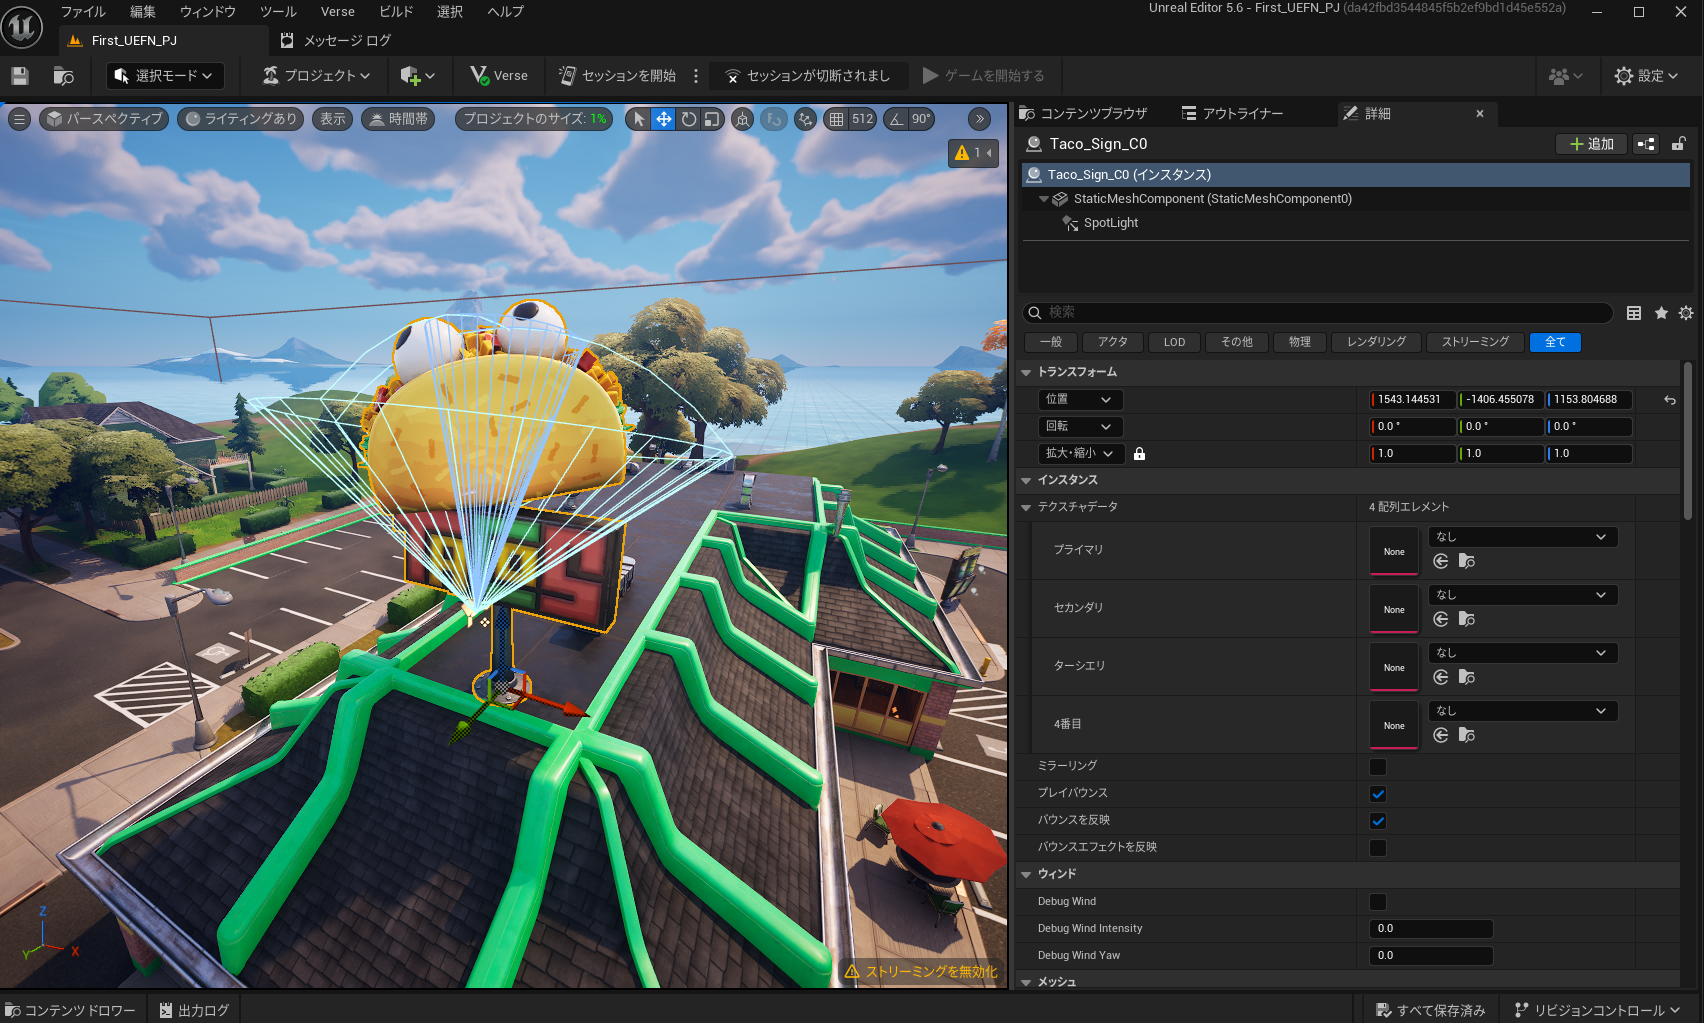Select the SpotLight component row
The height and width of the screenshot is (1023, 1704).
(1355, 223)
